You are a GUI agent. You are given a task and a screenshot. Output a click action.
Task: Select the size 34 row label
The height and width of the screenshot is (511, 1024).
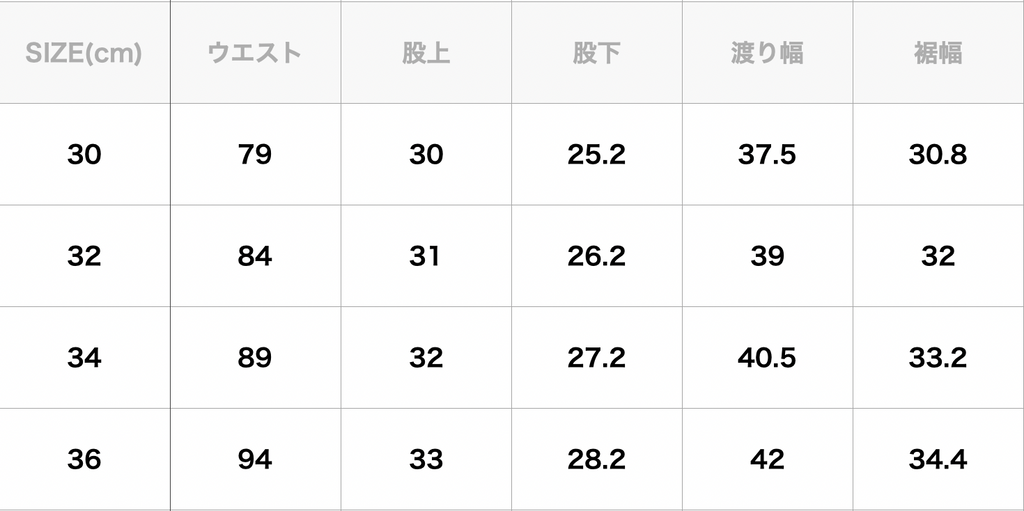[x=84, y=358]
